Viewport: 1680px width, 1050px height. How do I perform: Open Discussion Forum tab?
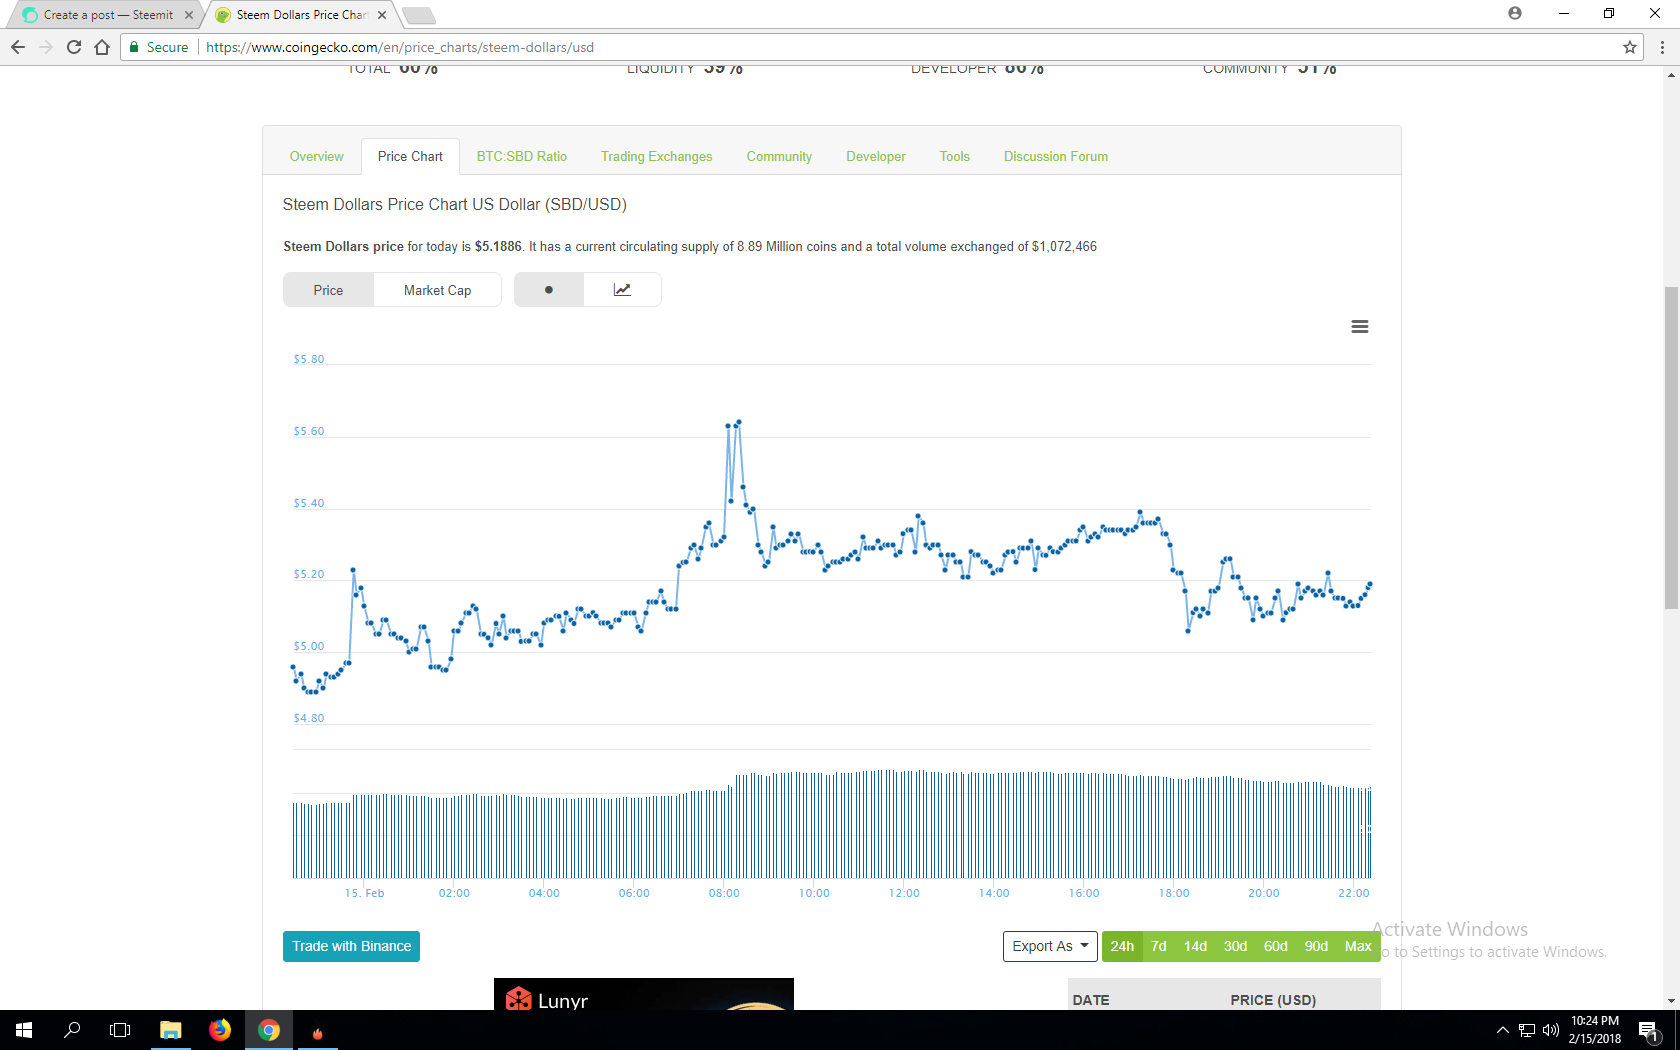click(x=1056, y=156)
